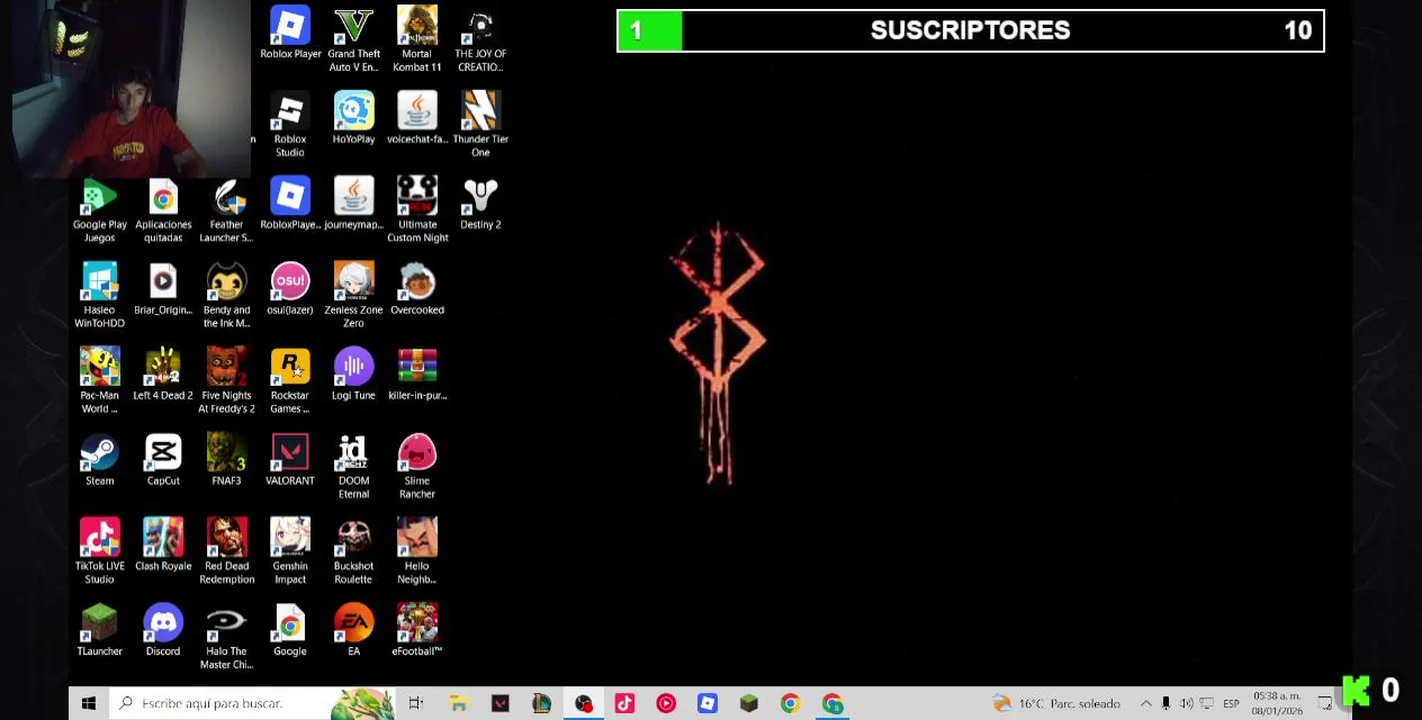Screen dimensions: 1422x720
Task: Launch the eFootball desktop shortcut
Action: pos(417,631)
